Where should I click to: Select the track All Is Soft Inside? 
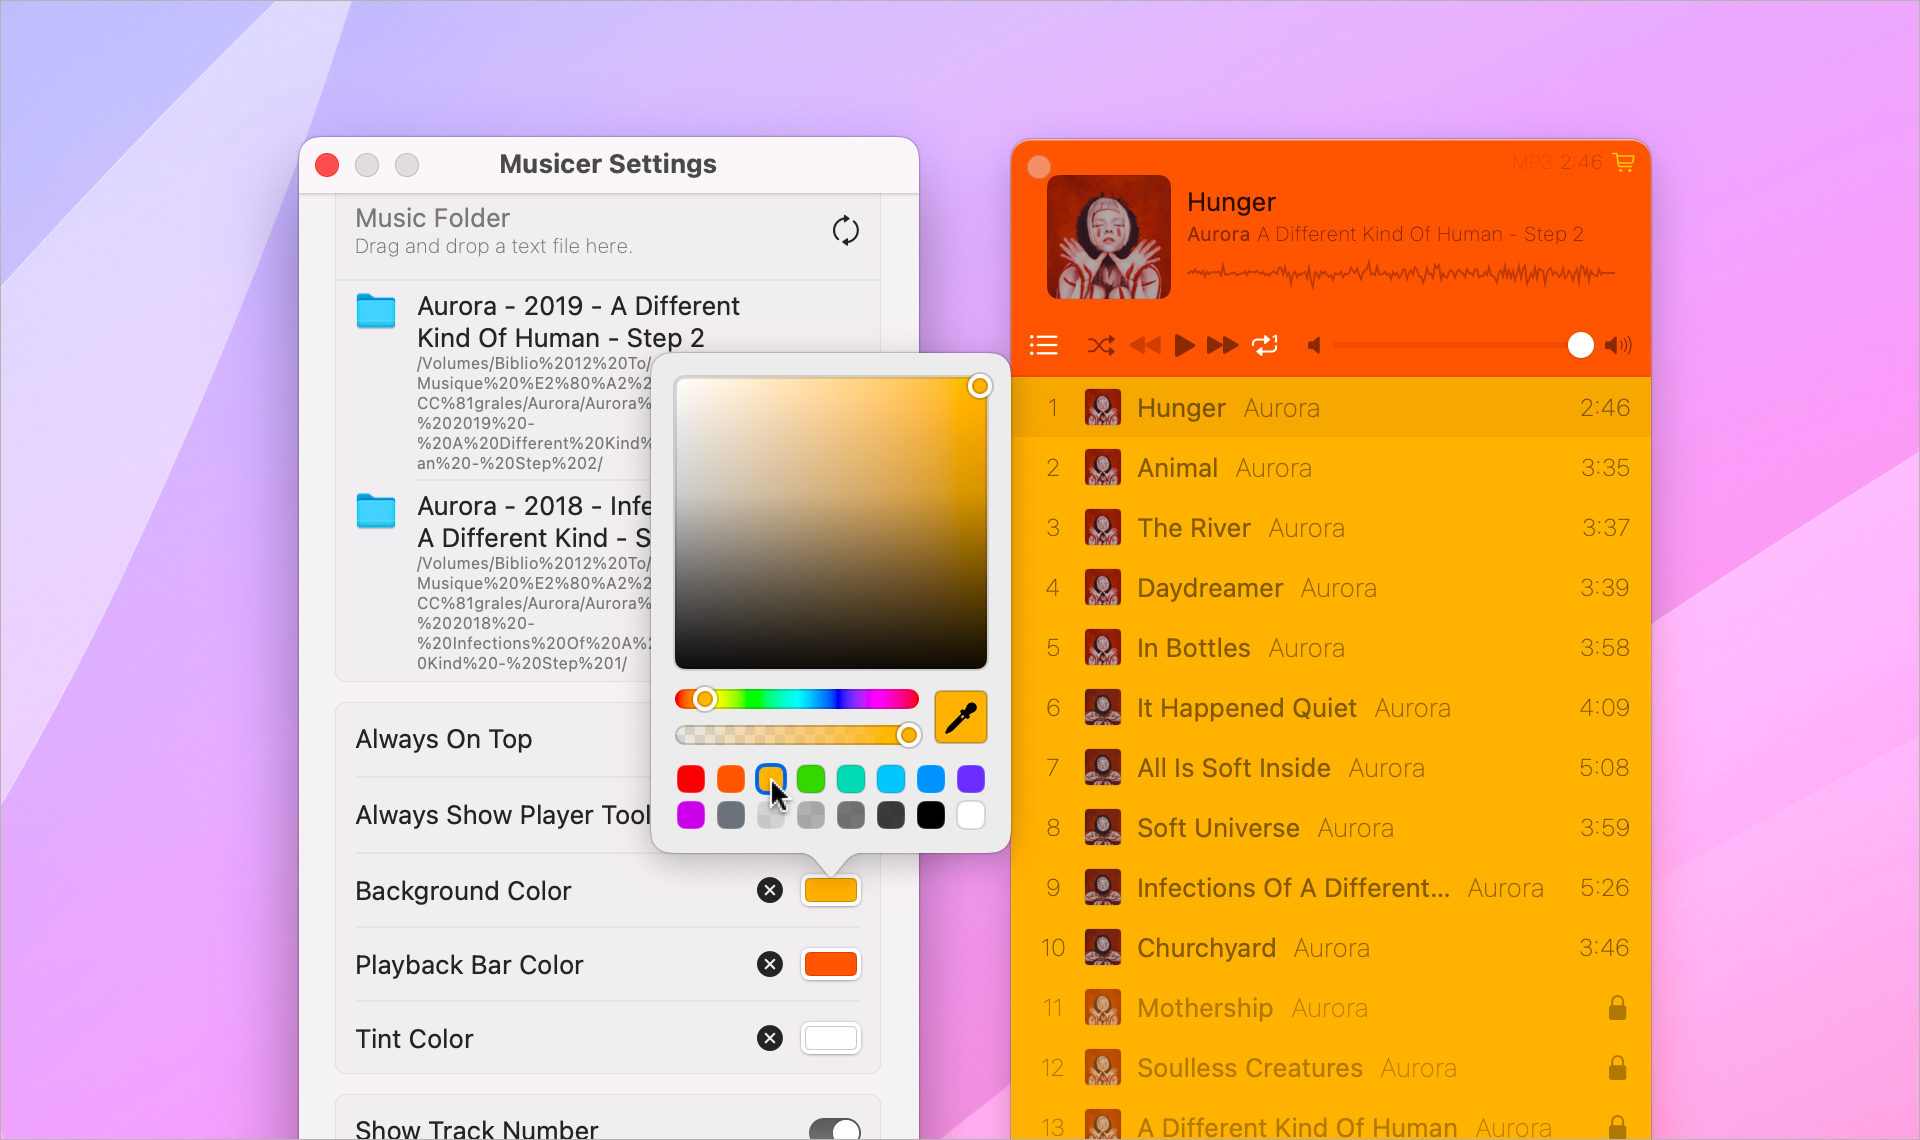[x=1331, y=767]
